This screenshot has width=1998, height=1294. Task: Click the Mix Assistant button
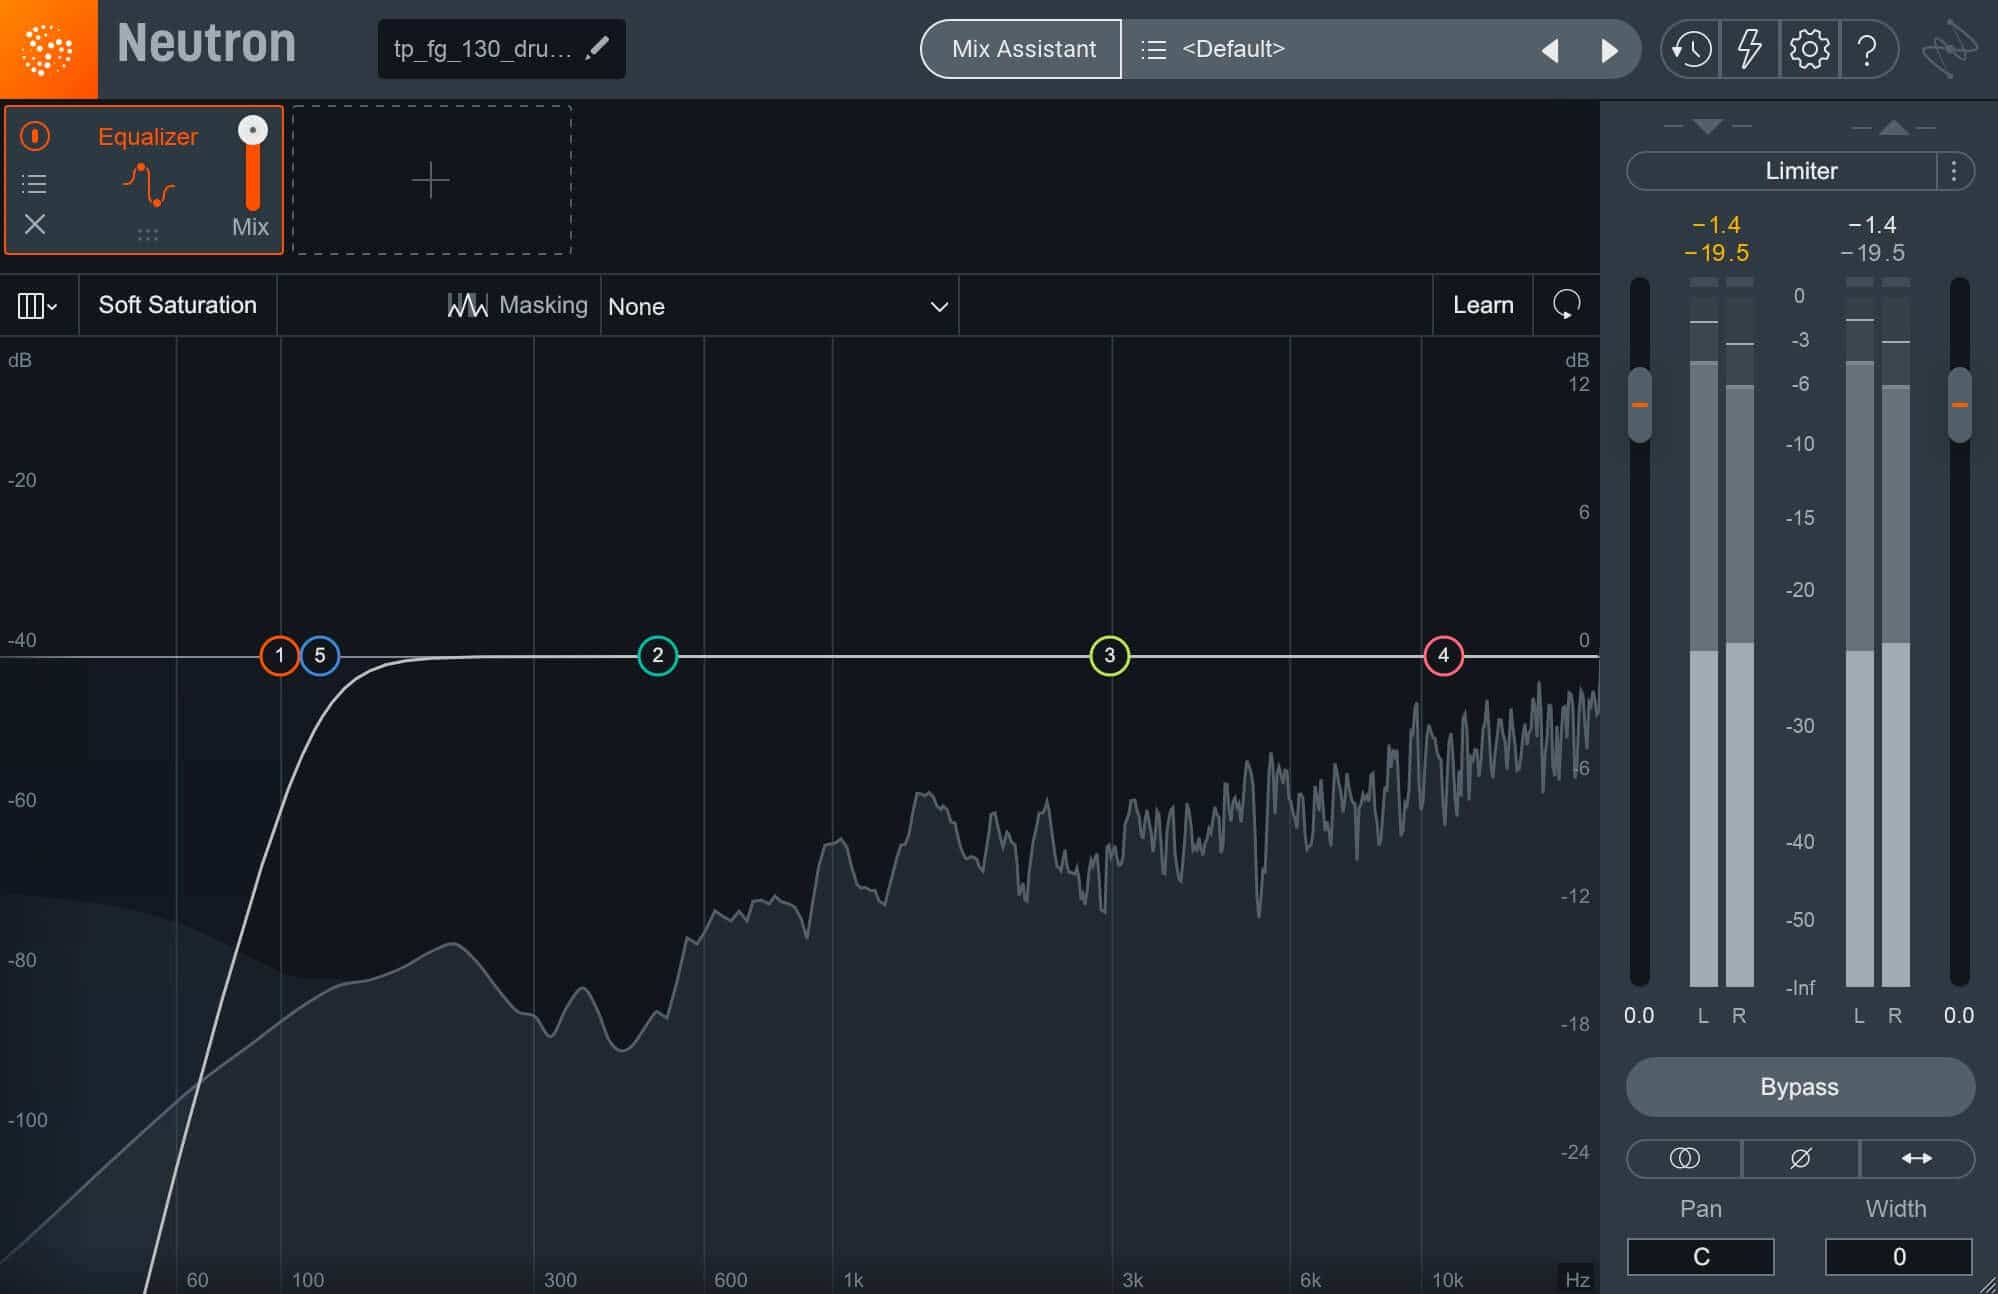tap(1022, 49)
